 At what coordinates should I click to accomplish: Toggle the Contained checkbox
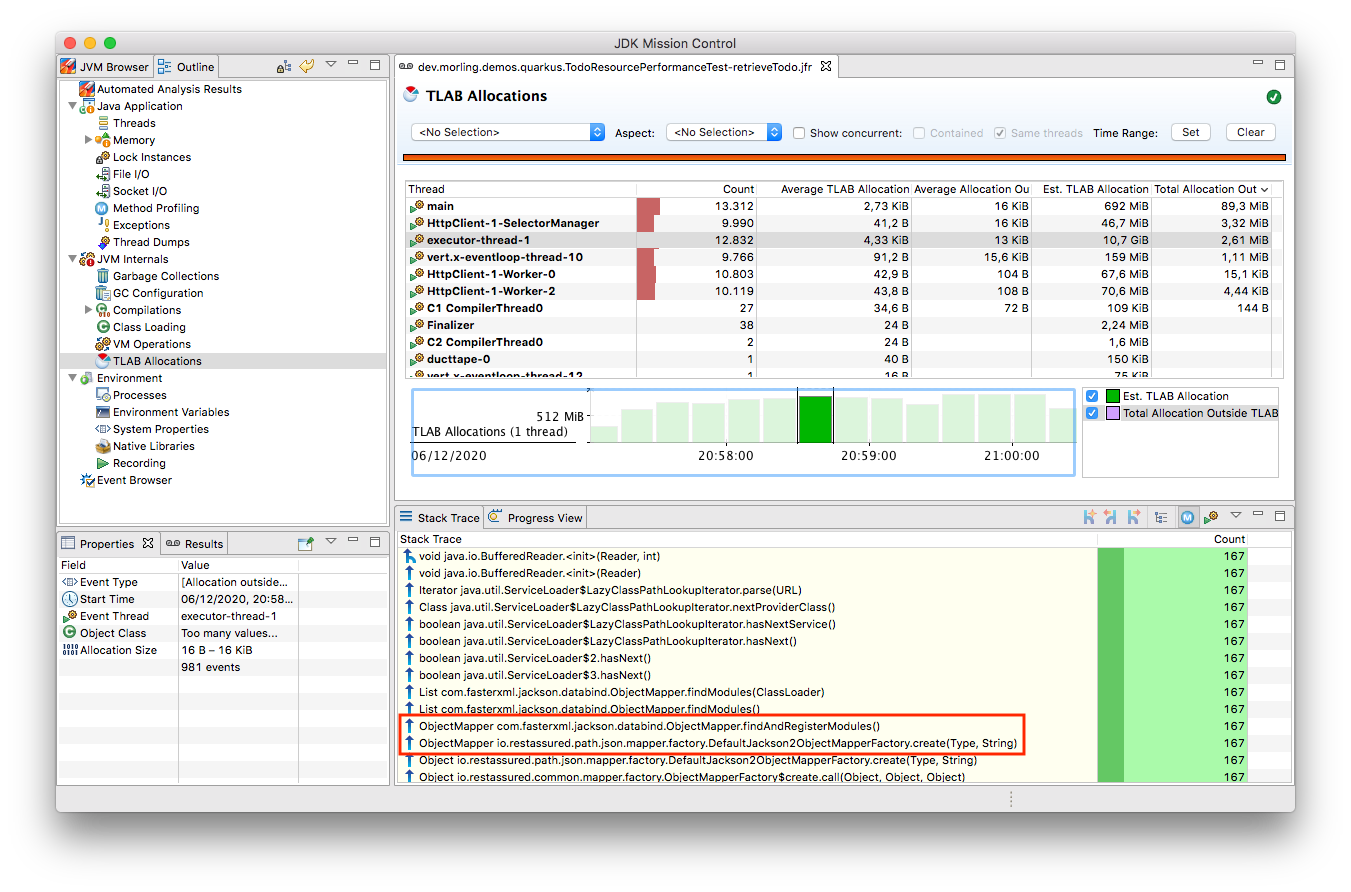(918, 133)
